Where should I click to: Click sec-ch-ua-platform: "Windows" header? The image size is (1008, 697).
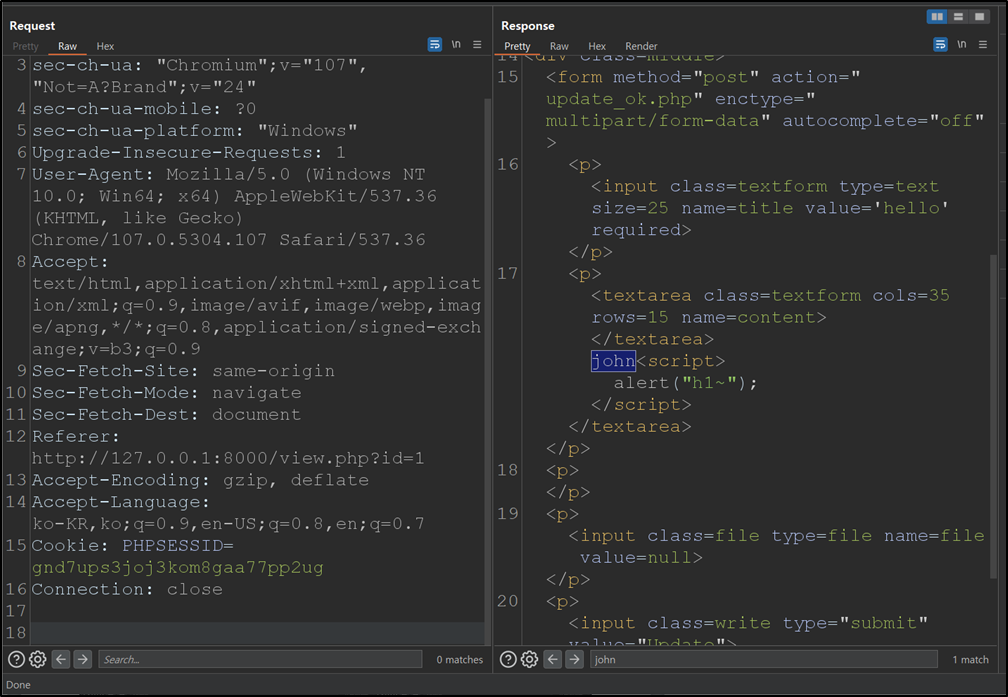(194, 131)
